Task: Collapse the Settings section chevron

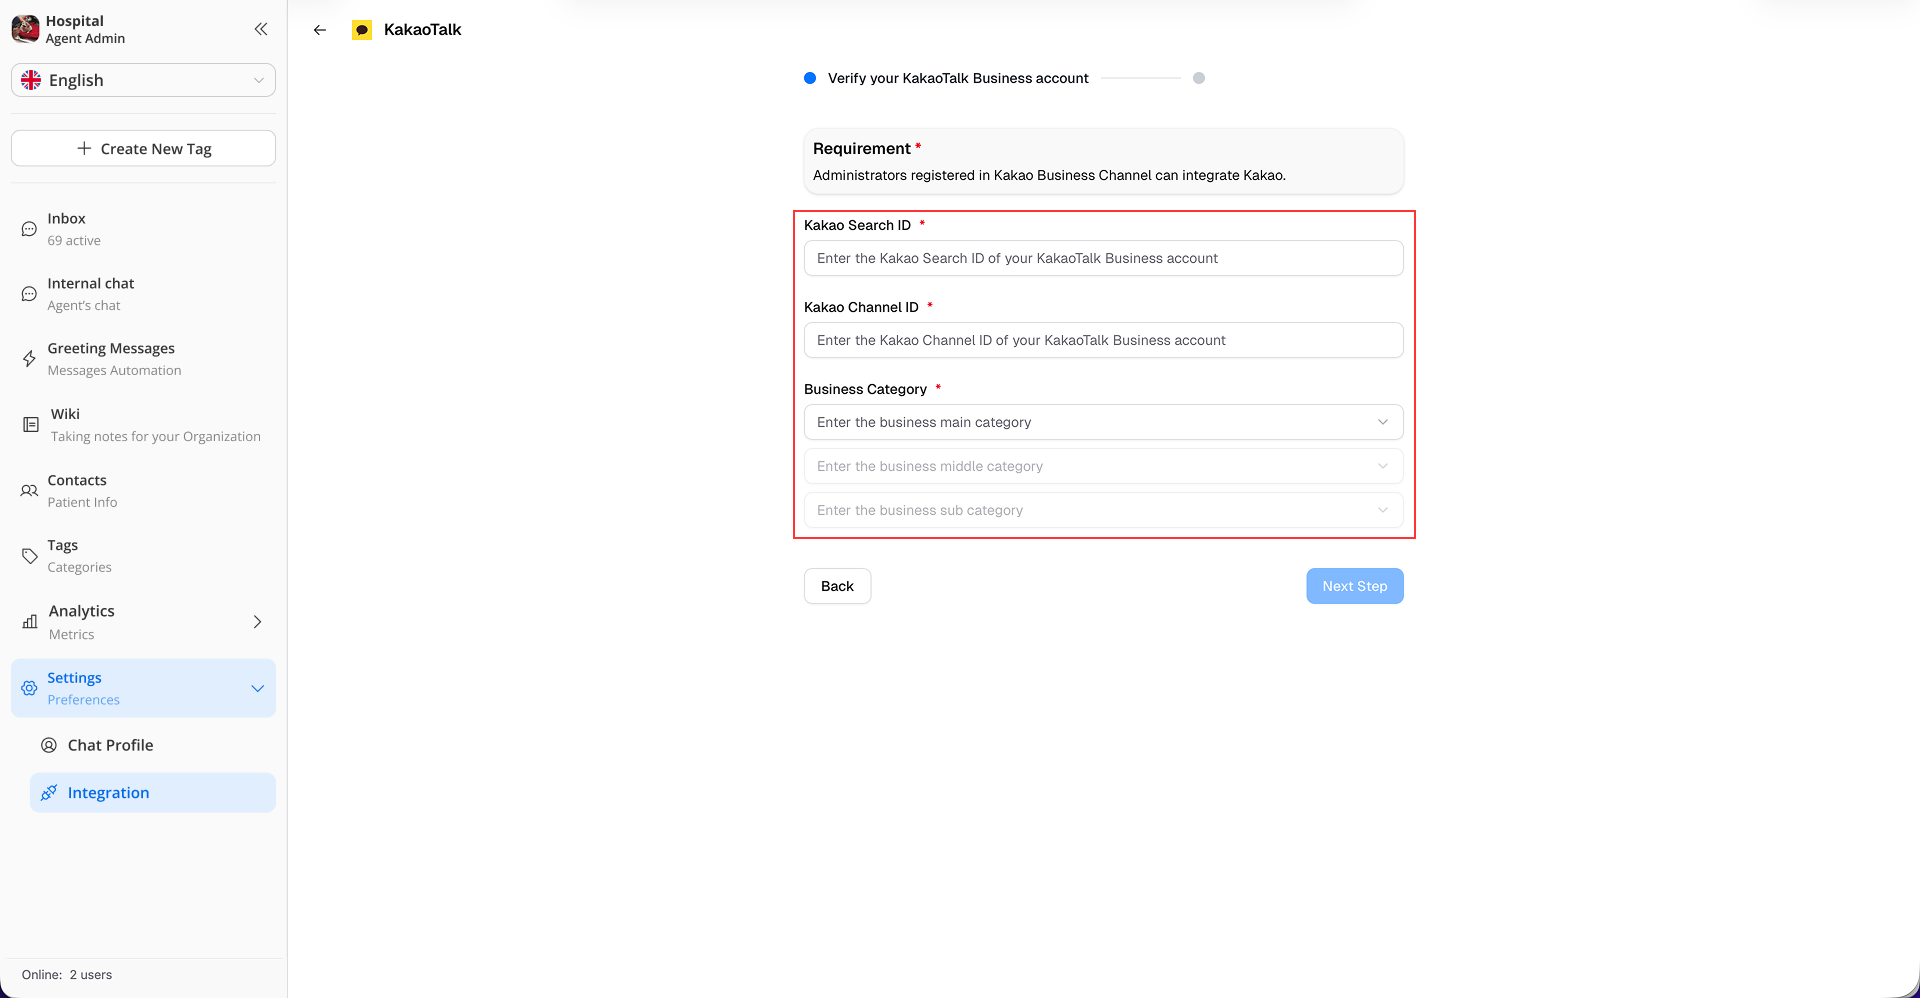Action: pyautogui.click(x=257, y=688)
